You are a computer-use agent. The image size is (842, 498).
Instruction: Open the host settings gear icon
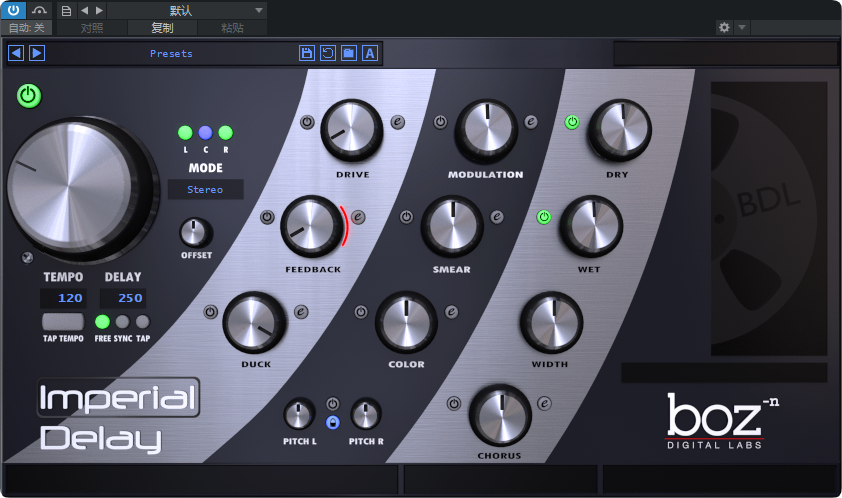tap(724, 27)
